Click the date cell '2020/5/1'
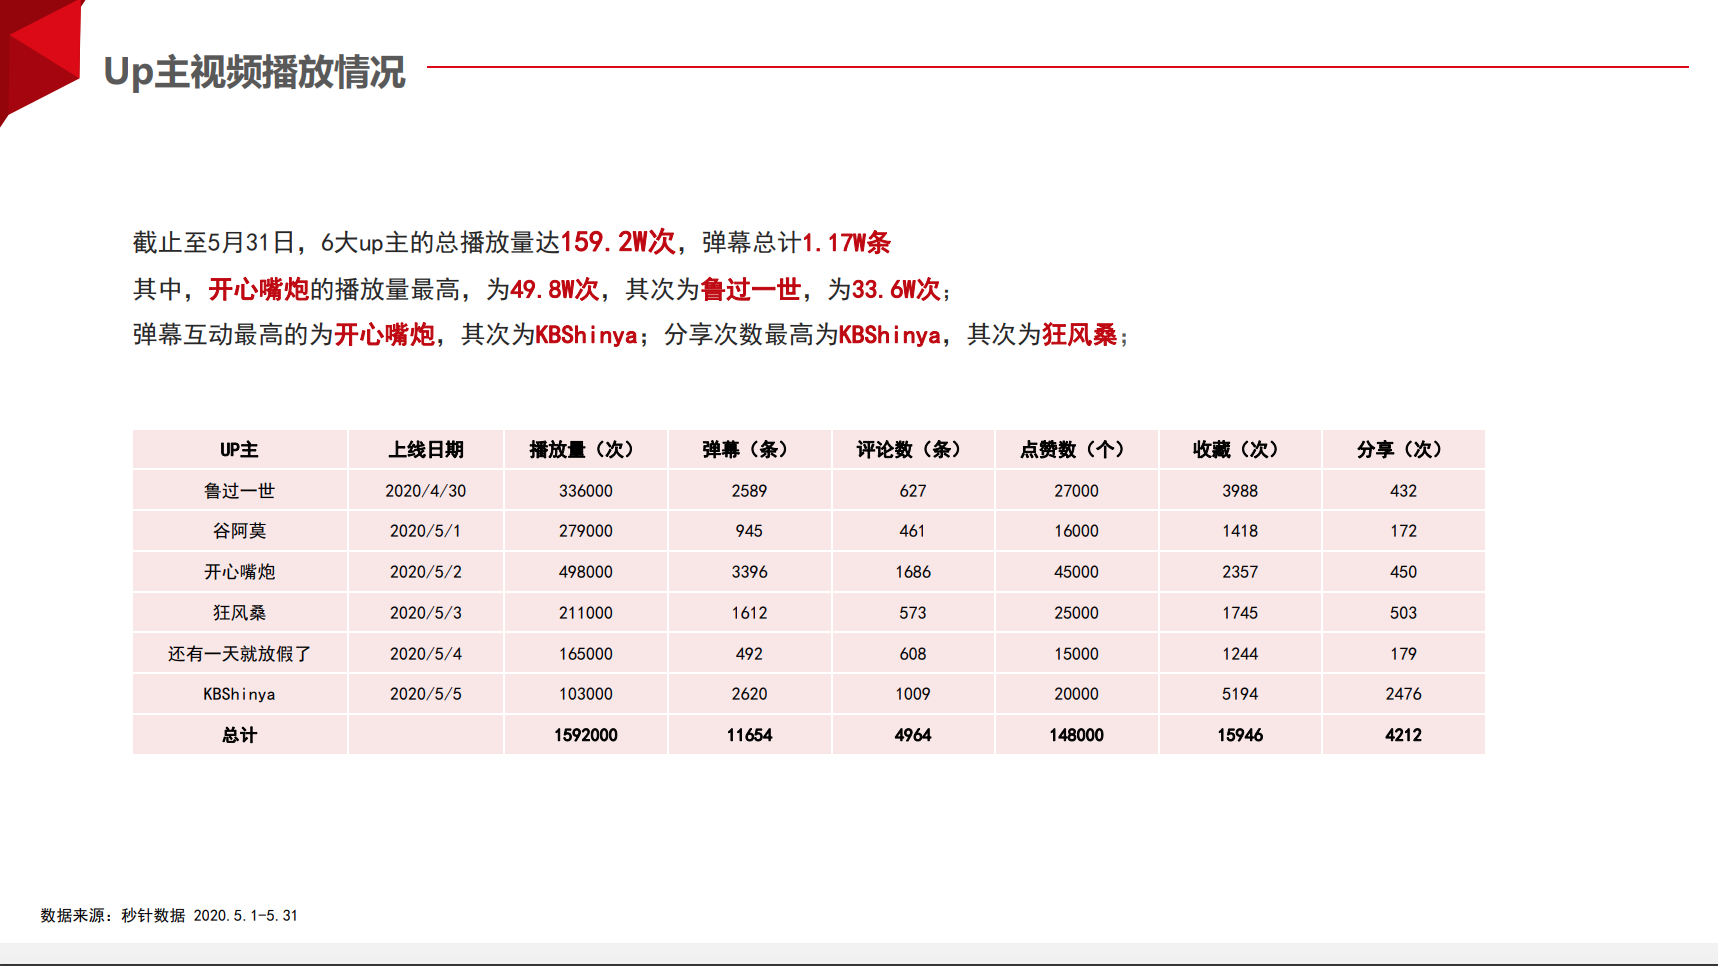 [426, 531]
